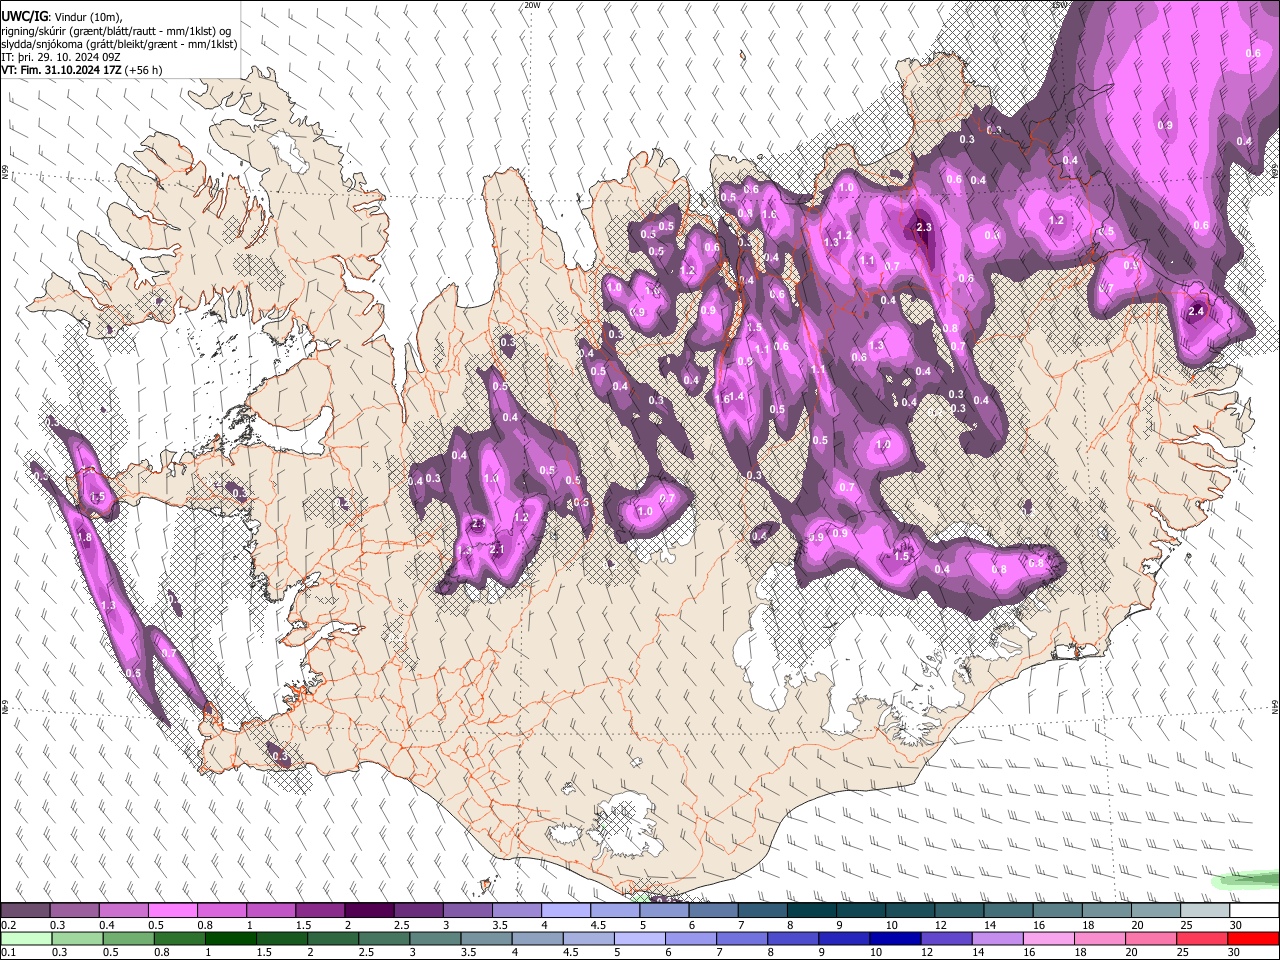Select top-row legend swatch between 0.2 and 0.3
Image resolution: width=1280 pixels, height=960 pixels.
pyautogui.click(x=25, y=911)
